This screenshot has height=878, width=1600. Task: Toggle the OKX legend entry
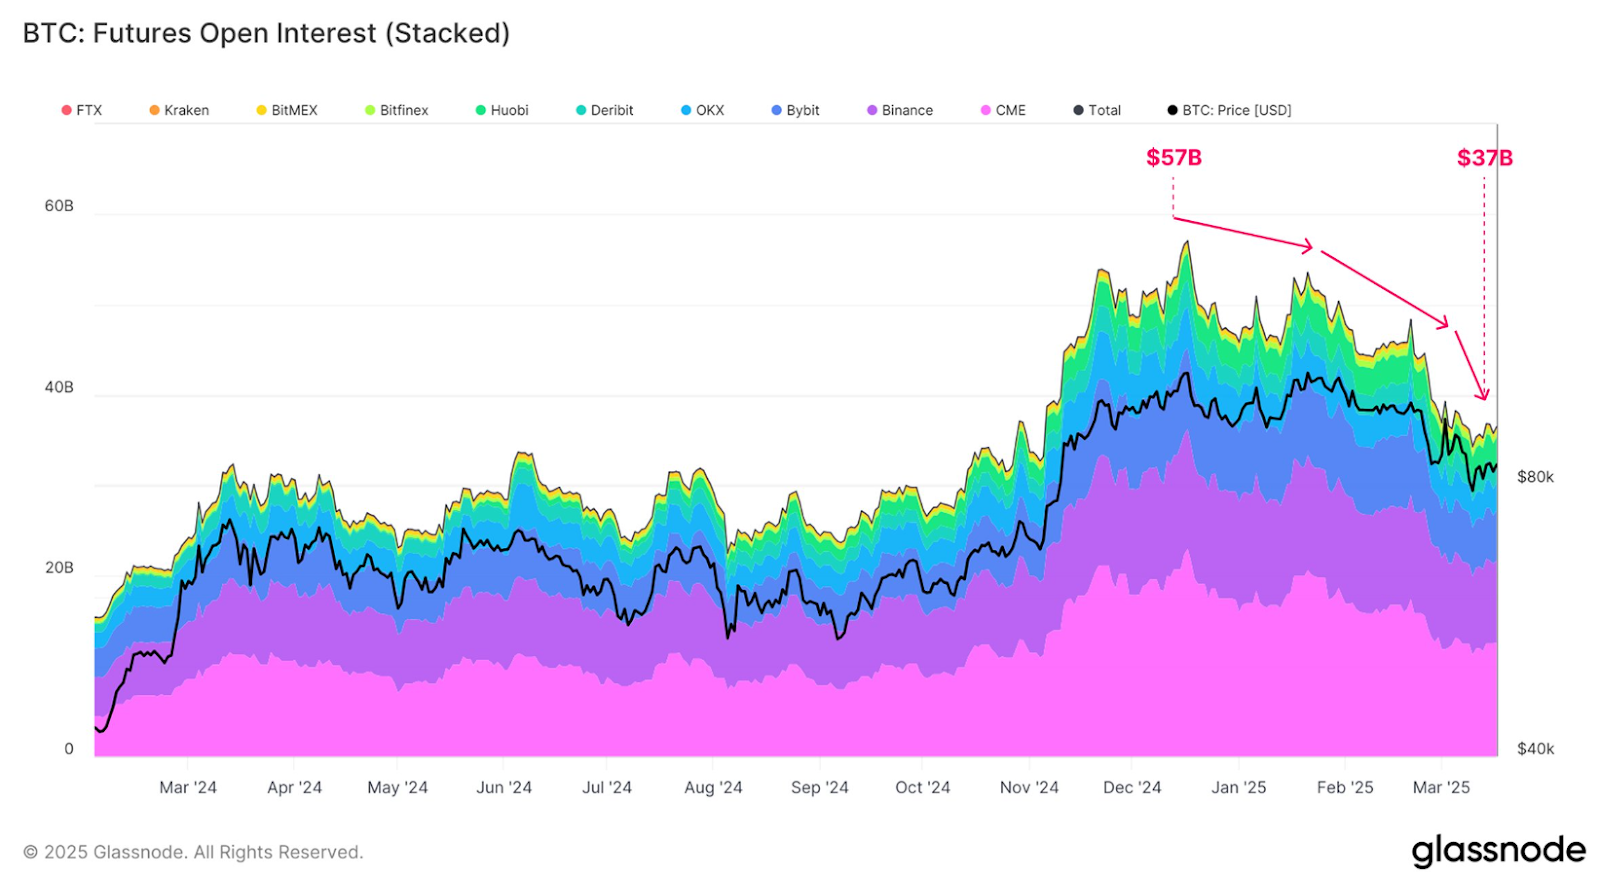click(x=703, y=110)
